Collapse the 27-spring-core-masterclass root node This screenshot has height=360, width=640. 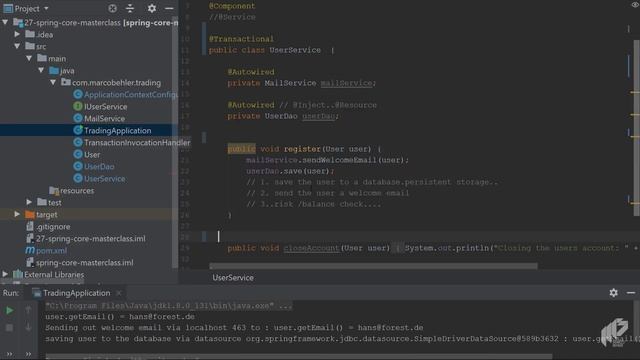click(x=5, y=22)
